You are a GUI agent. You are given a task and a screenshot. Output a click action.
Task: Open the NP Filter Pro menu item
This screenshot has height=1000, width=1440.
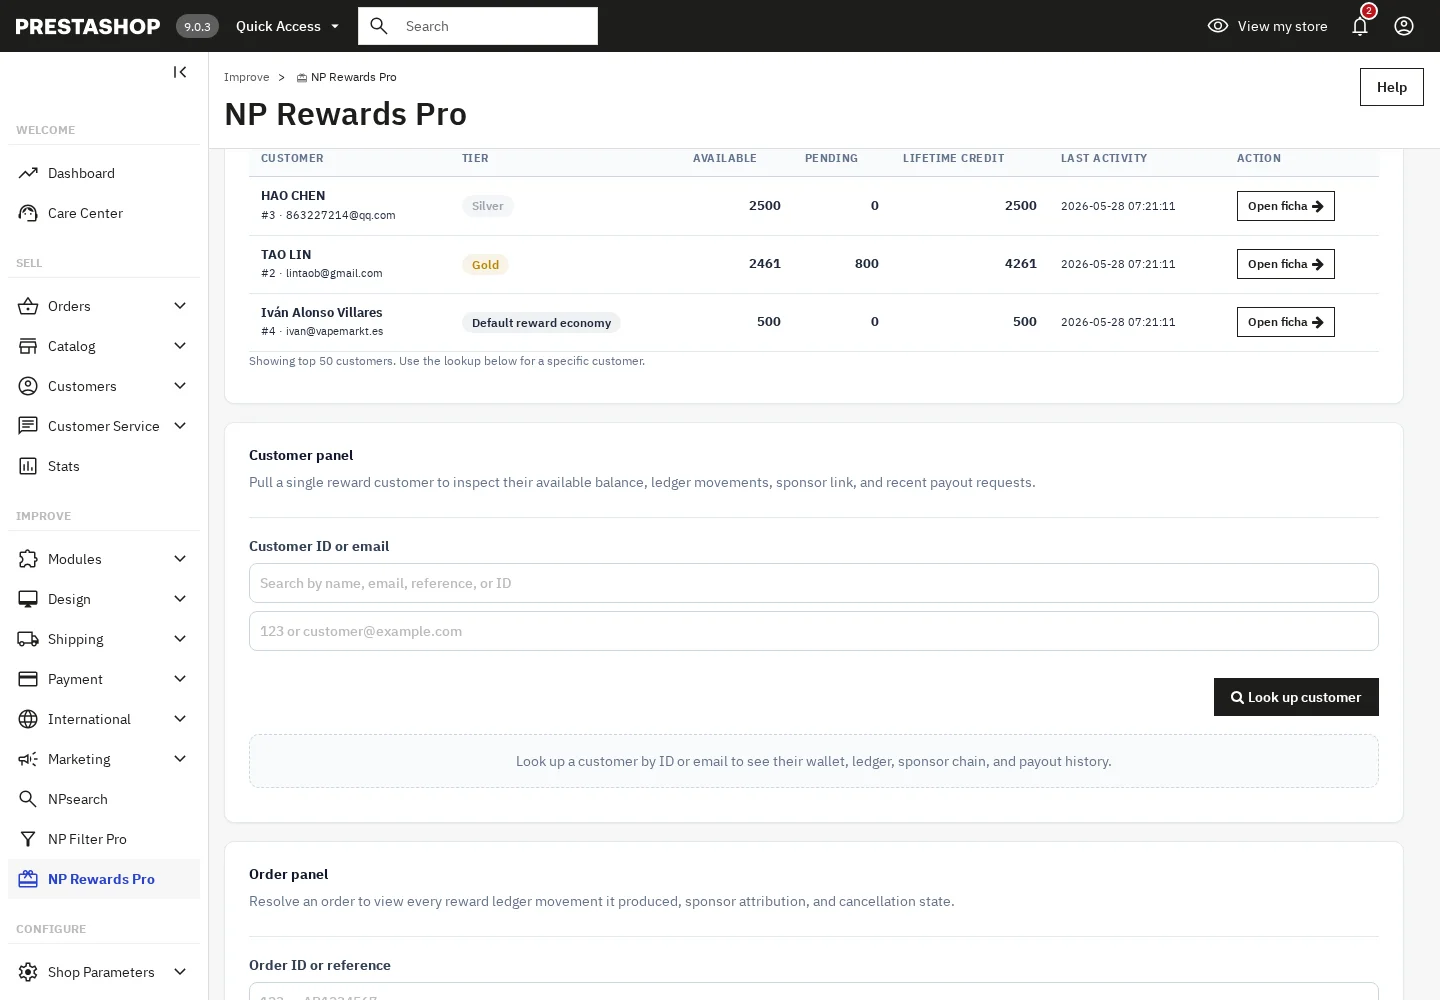click(x=104, y=839)
